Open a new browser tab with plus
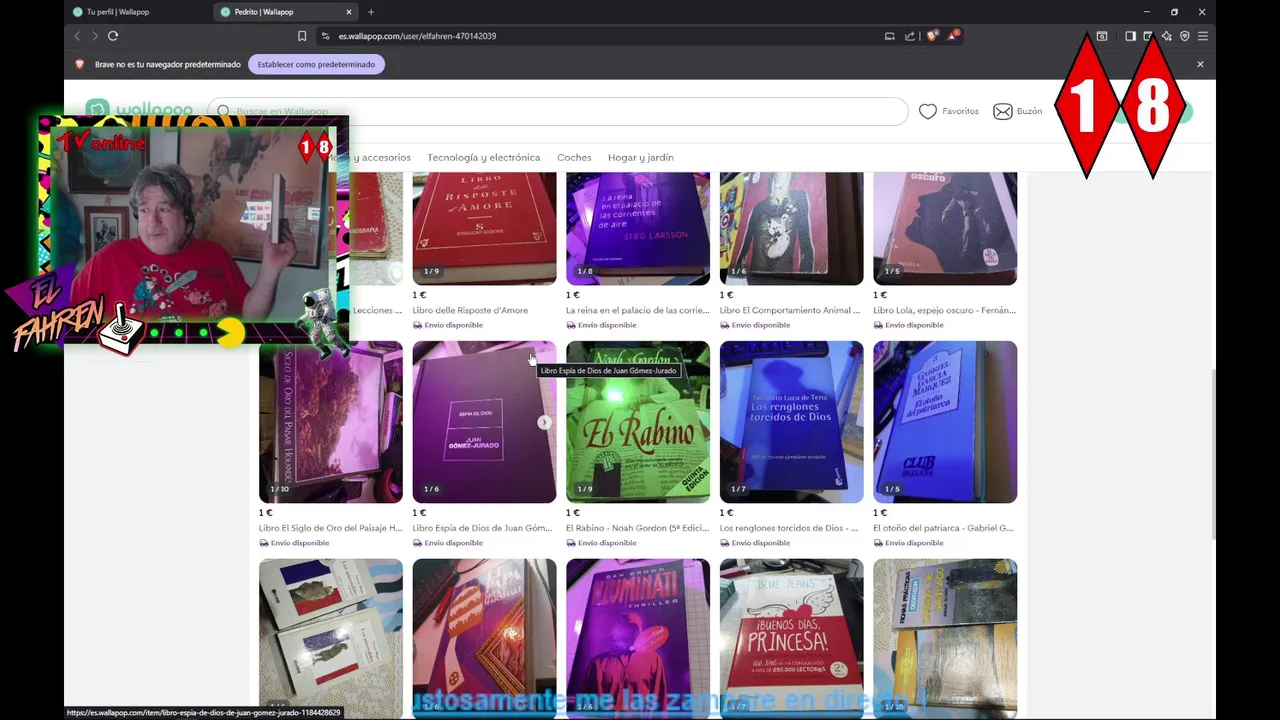 tap(371, 12)
